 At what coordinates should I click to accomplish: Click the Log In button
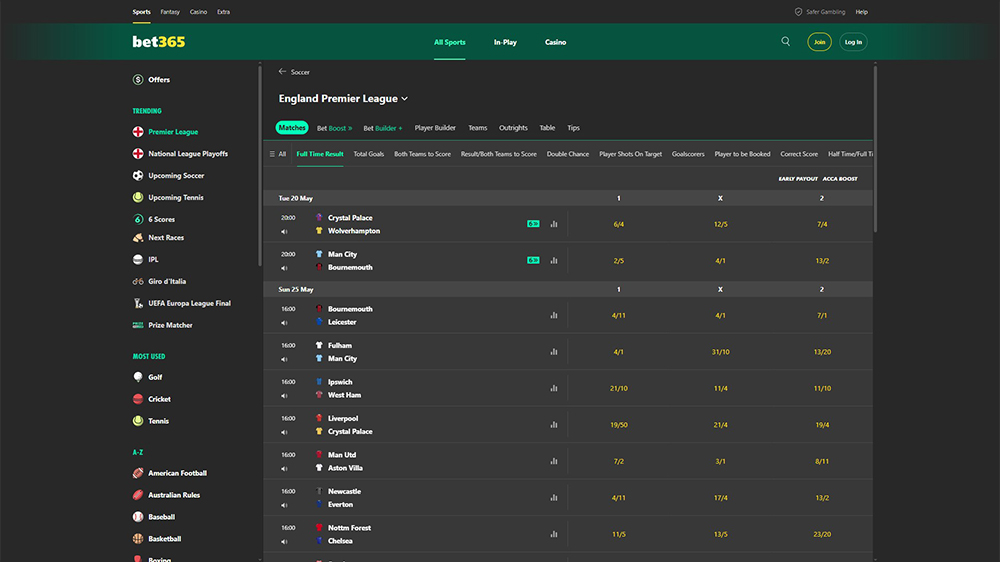tap(853, 42)
